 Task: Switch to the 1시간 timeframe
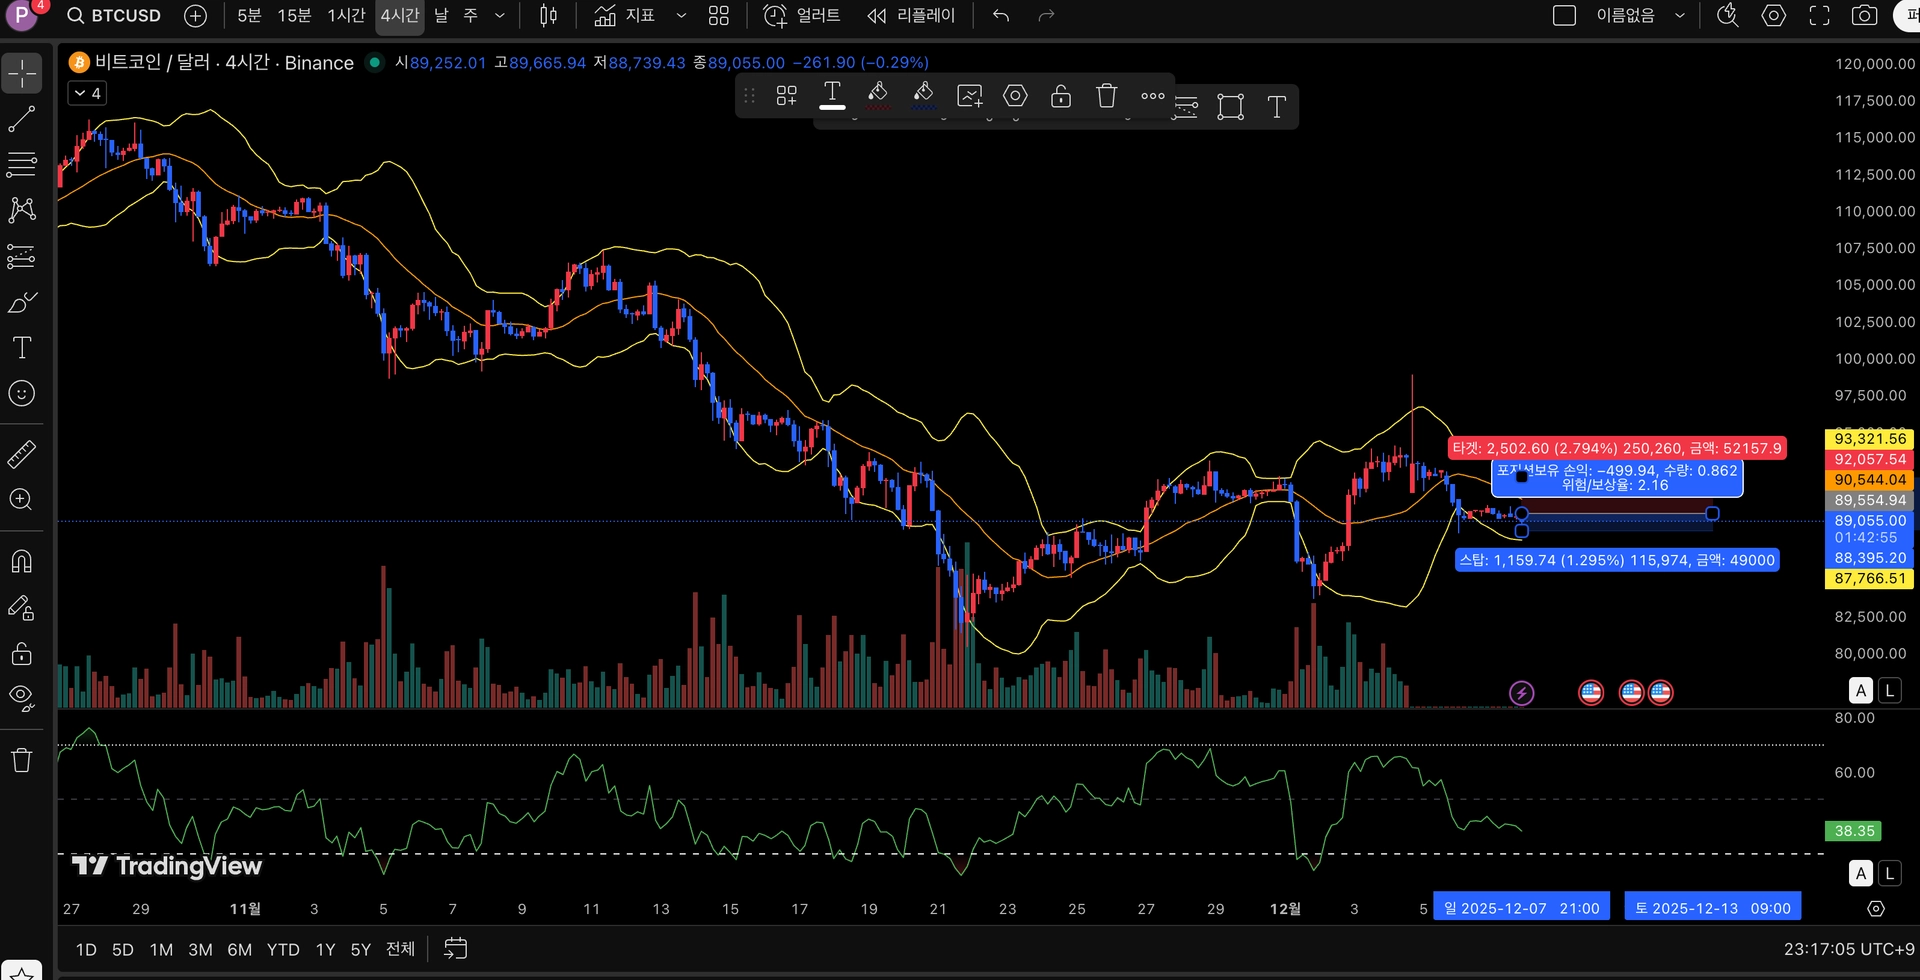[346, 16]
